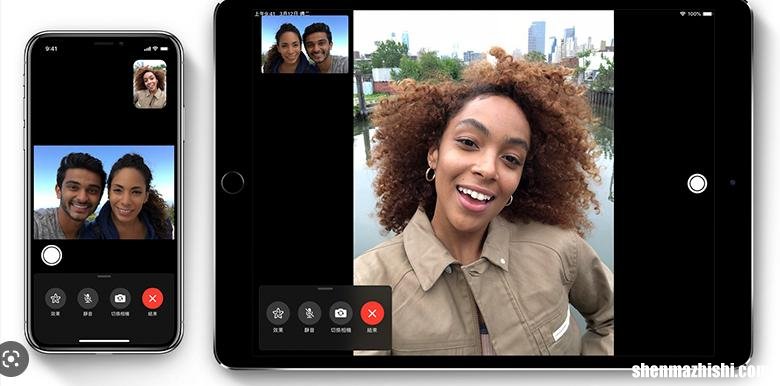This screenshot has width=780, height=386.
Task: Tap the woman's main video on iPad
Action: [484, 183]
